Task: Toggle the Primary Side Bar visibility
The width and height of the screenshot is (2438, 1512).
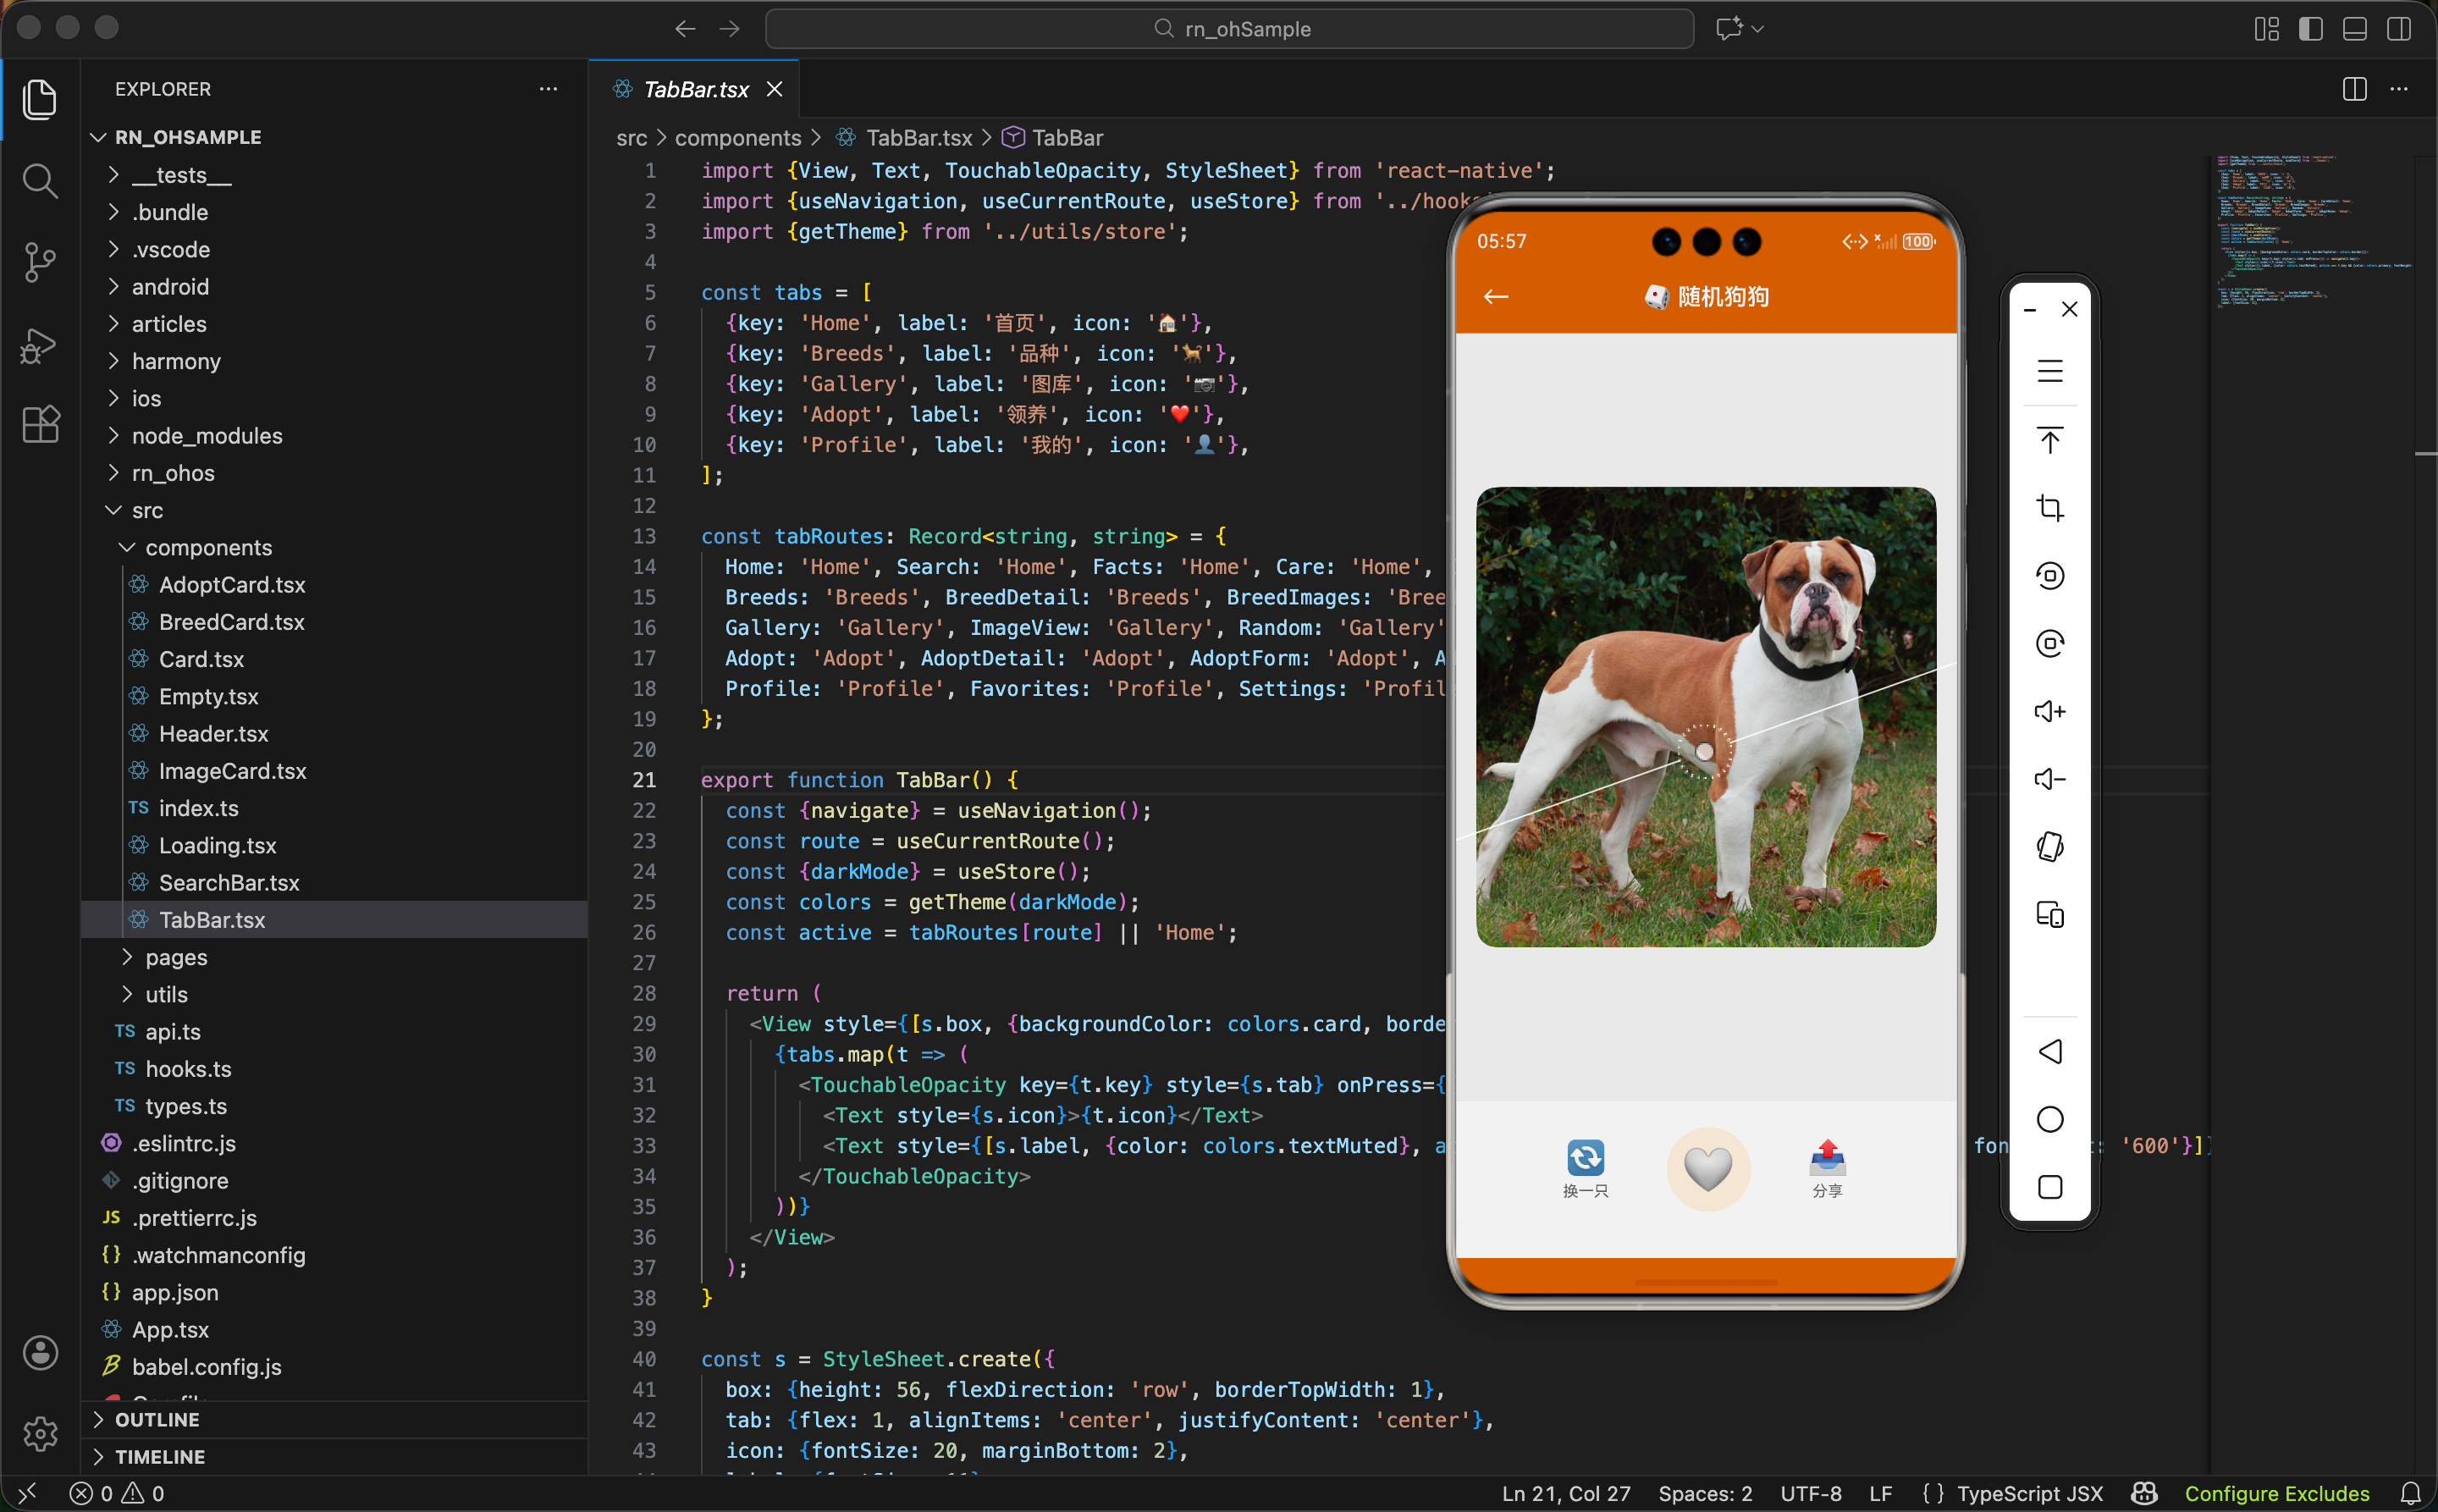Action: [2310, 29]
